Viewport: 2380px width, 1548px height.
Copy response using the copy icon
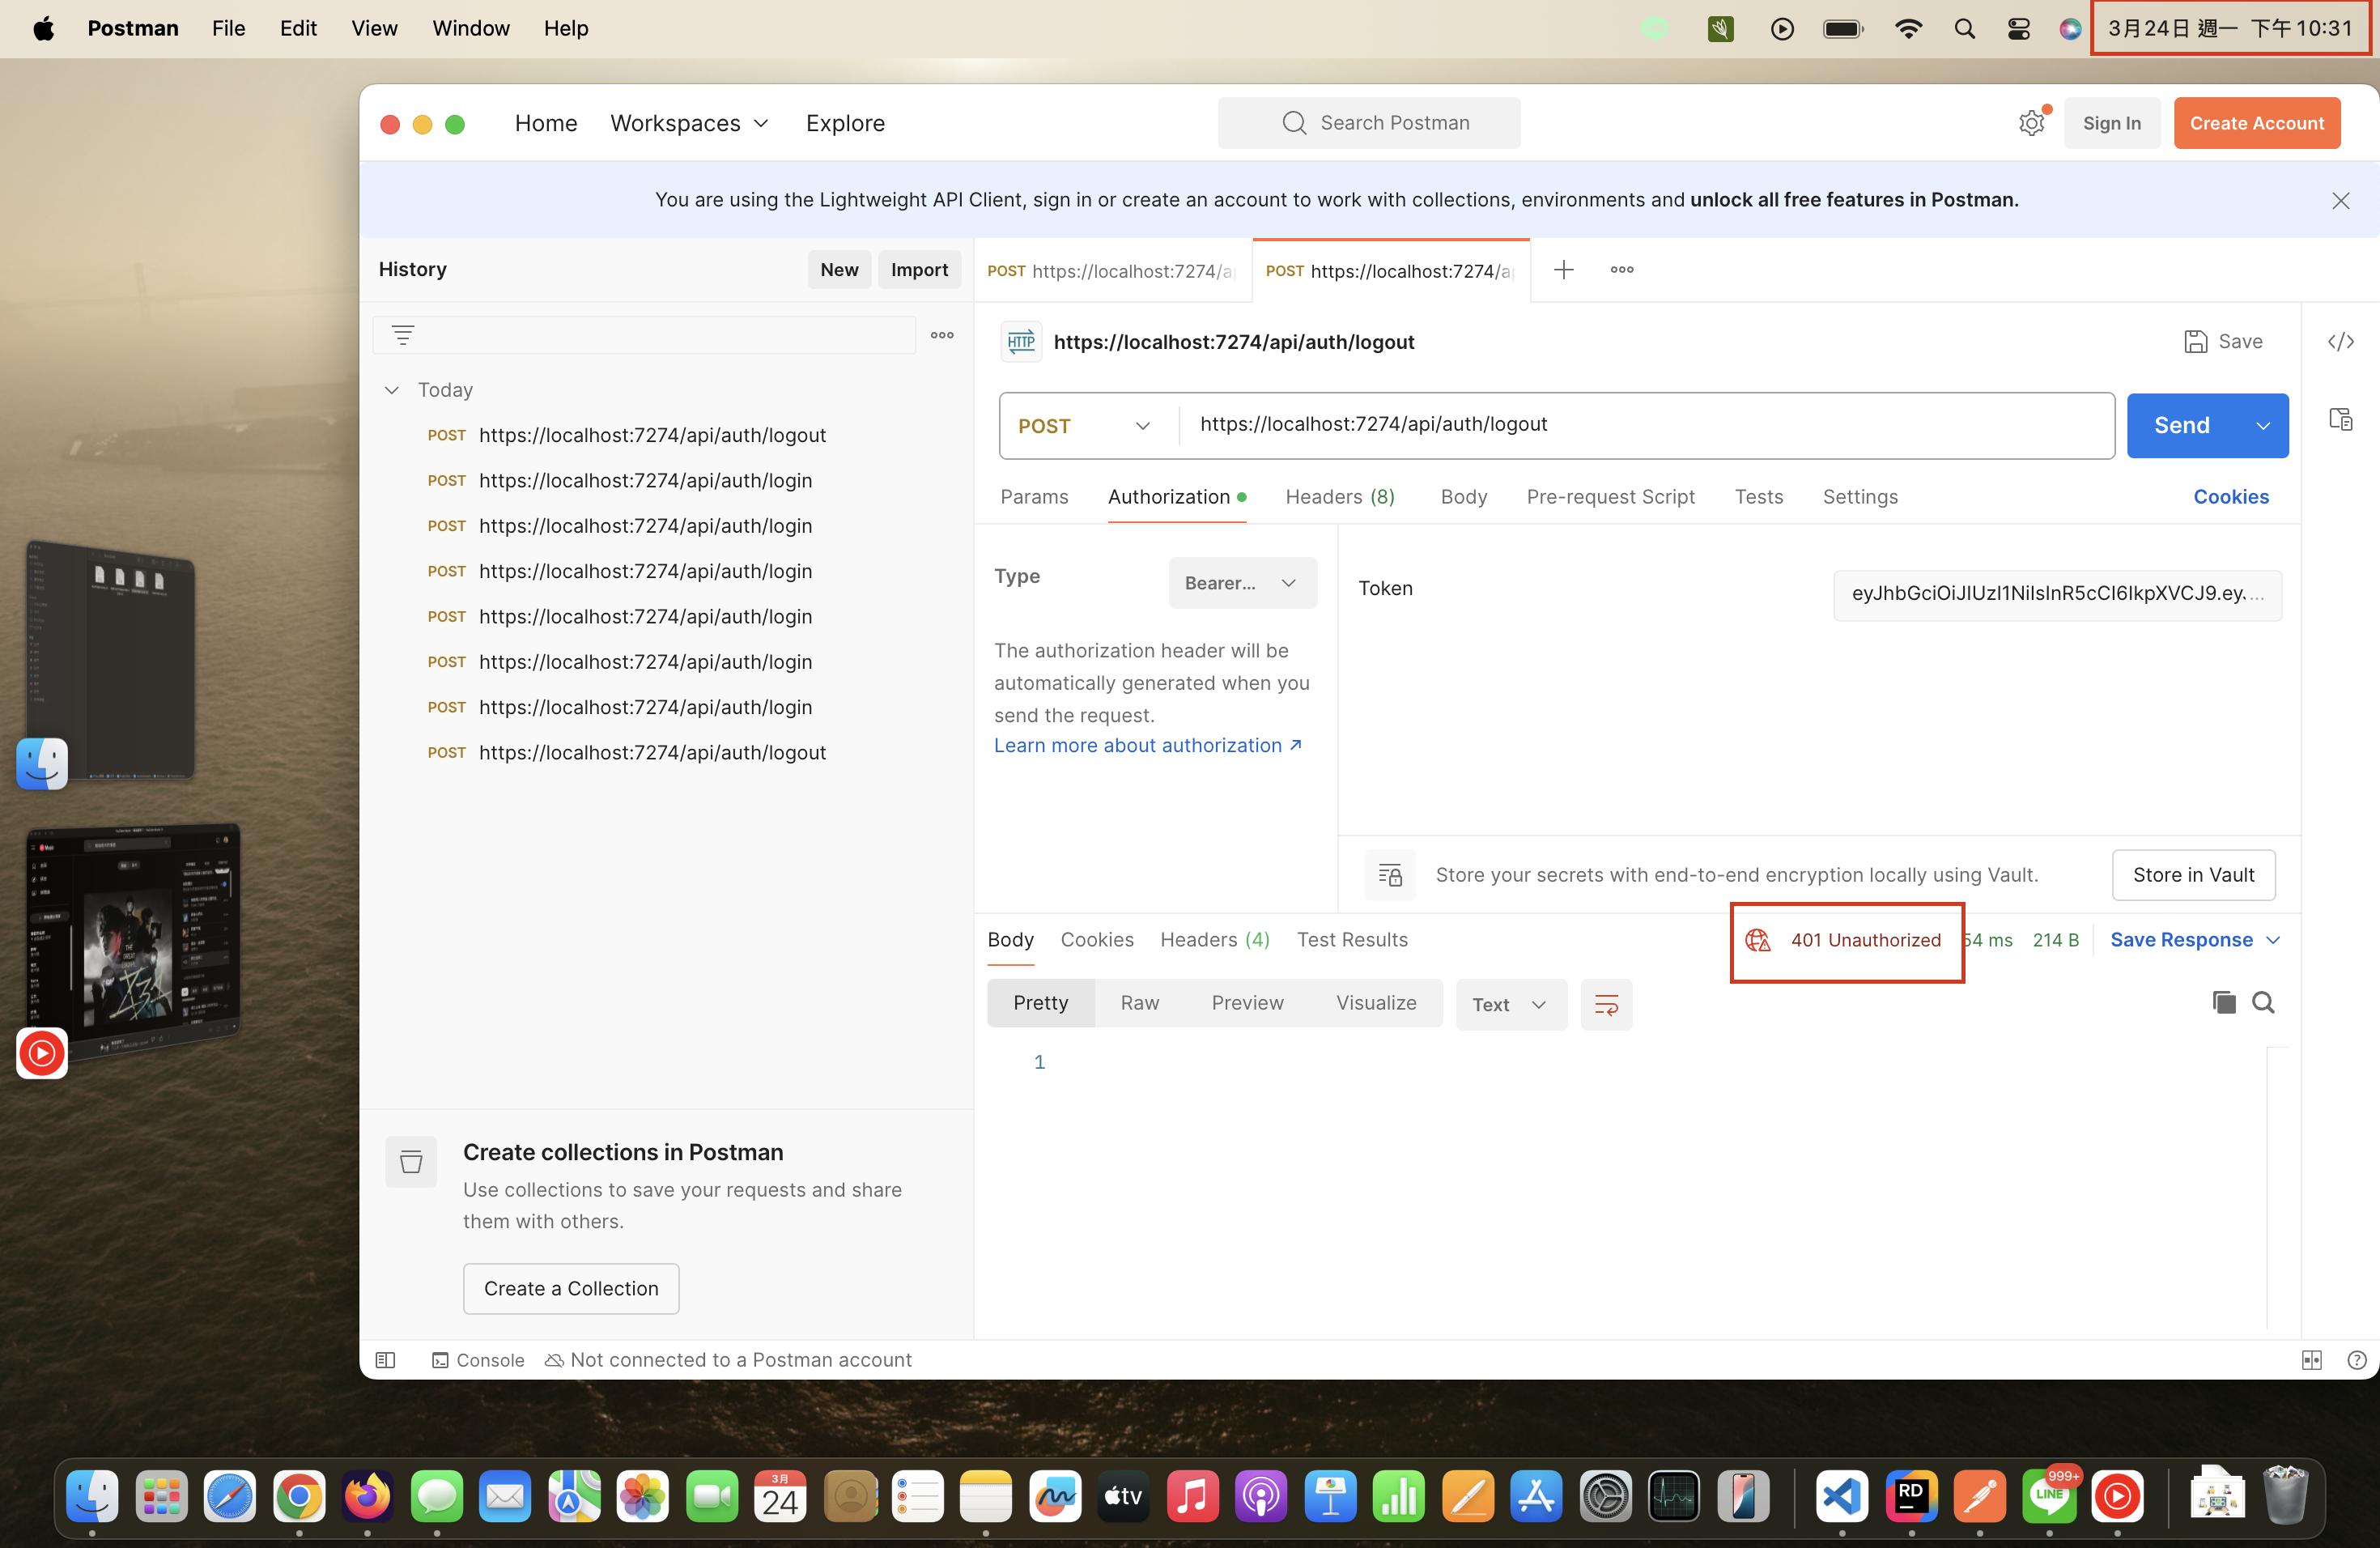pos(2223,1002)
